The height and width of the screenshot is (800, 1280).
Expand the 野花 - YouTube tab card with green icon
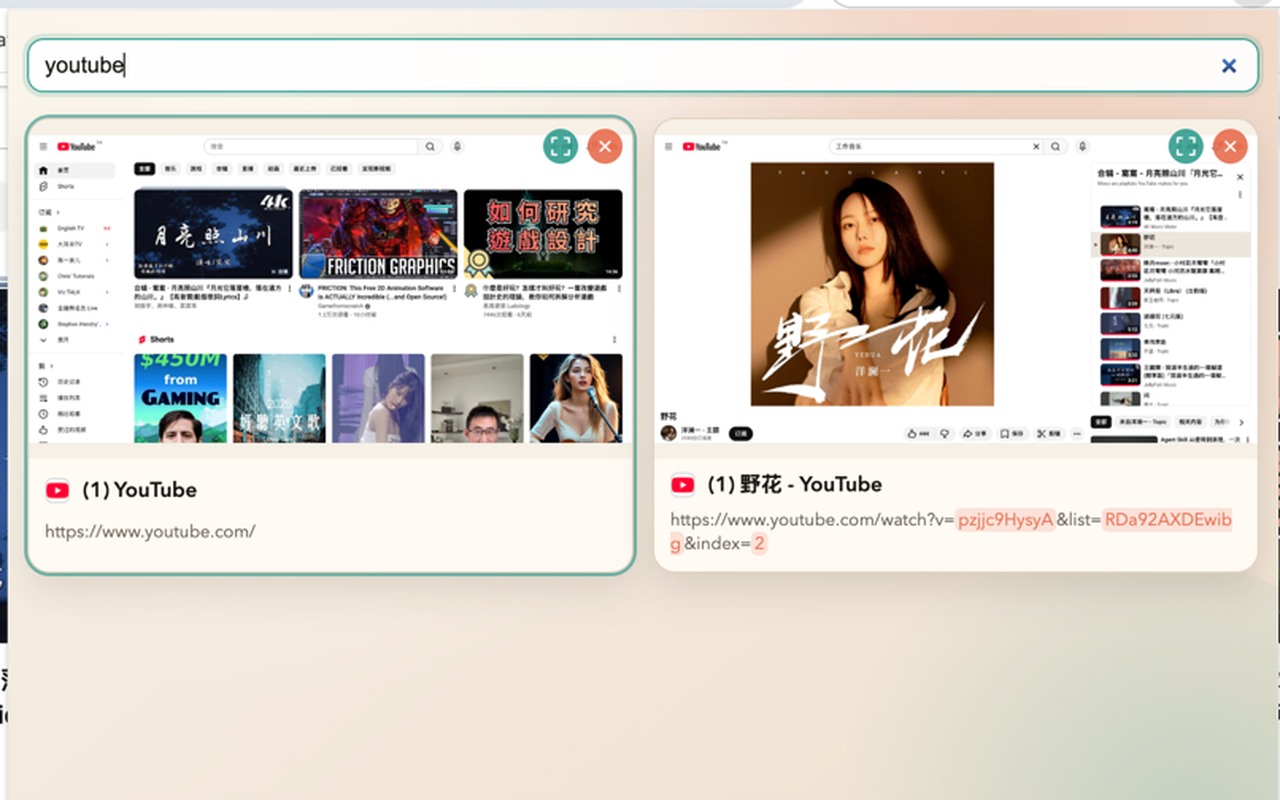click(x=1186, y=146)
